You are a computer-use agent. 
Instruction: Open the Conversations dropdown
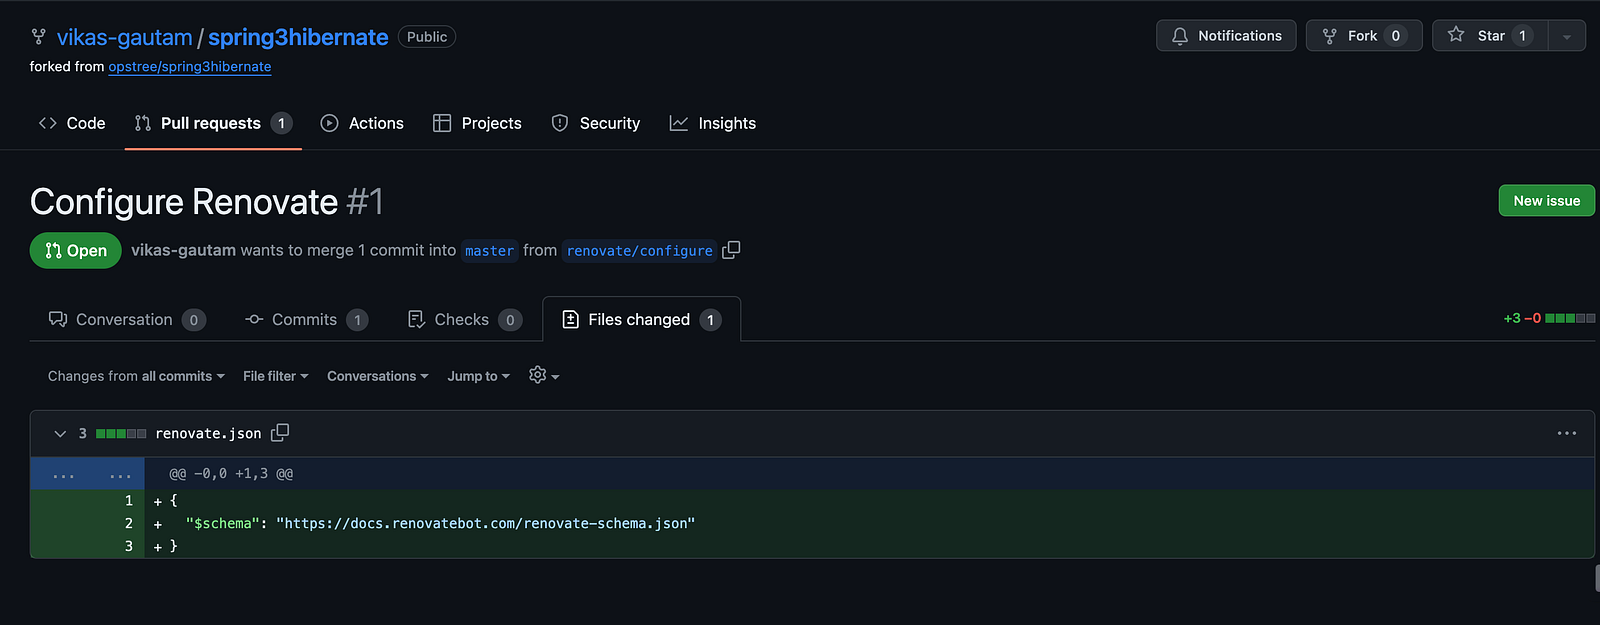pyautogui.click(x=378, y=376)
